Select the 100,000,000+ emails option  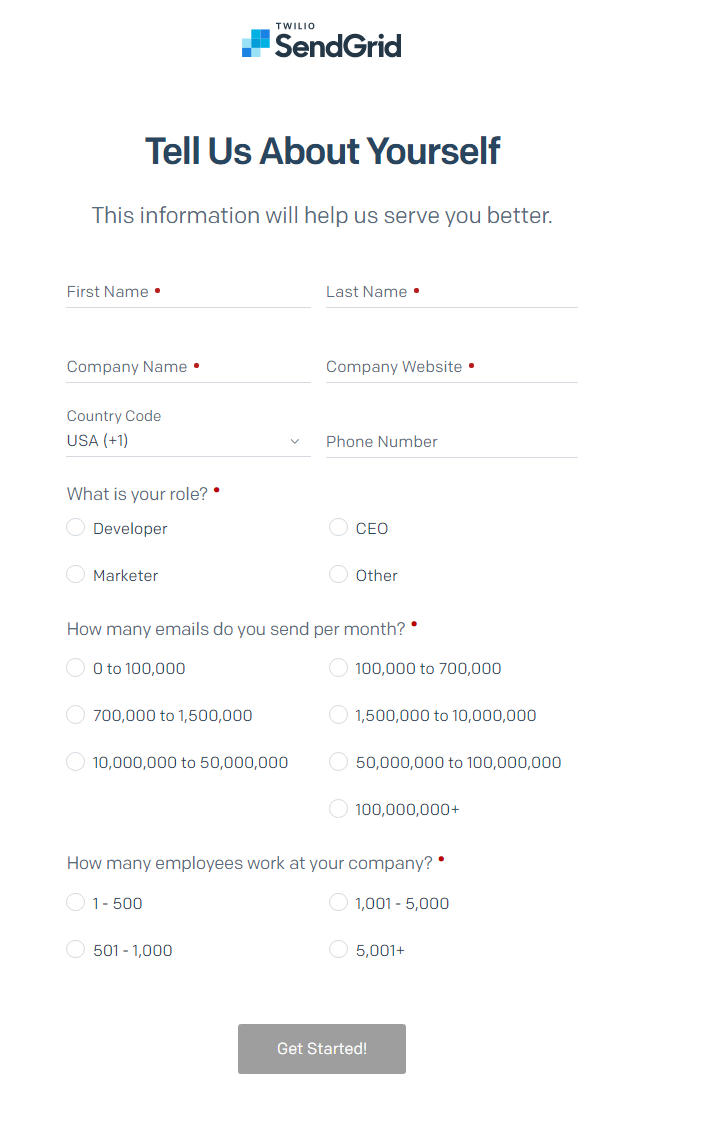click(339, 809)
